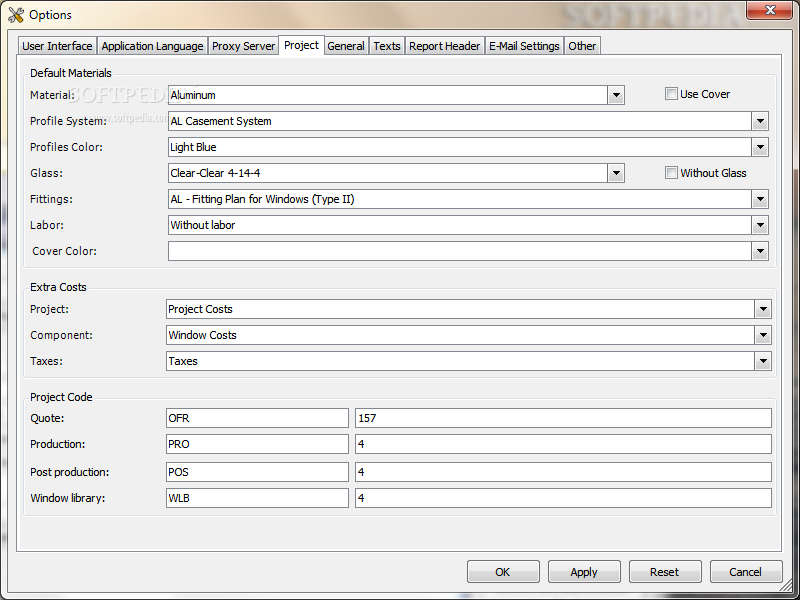Click the Post production: label
The height and width of the screenshot is (600, 800).
69,472
